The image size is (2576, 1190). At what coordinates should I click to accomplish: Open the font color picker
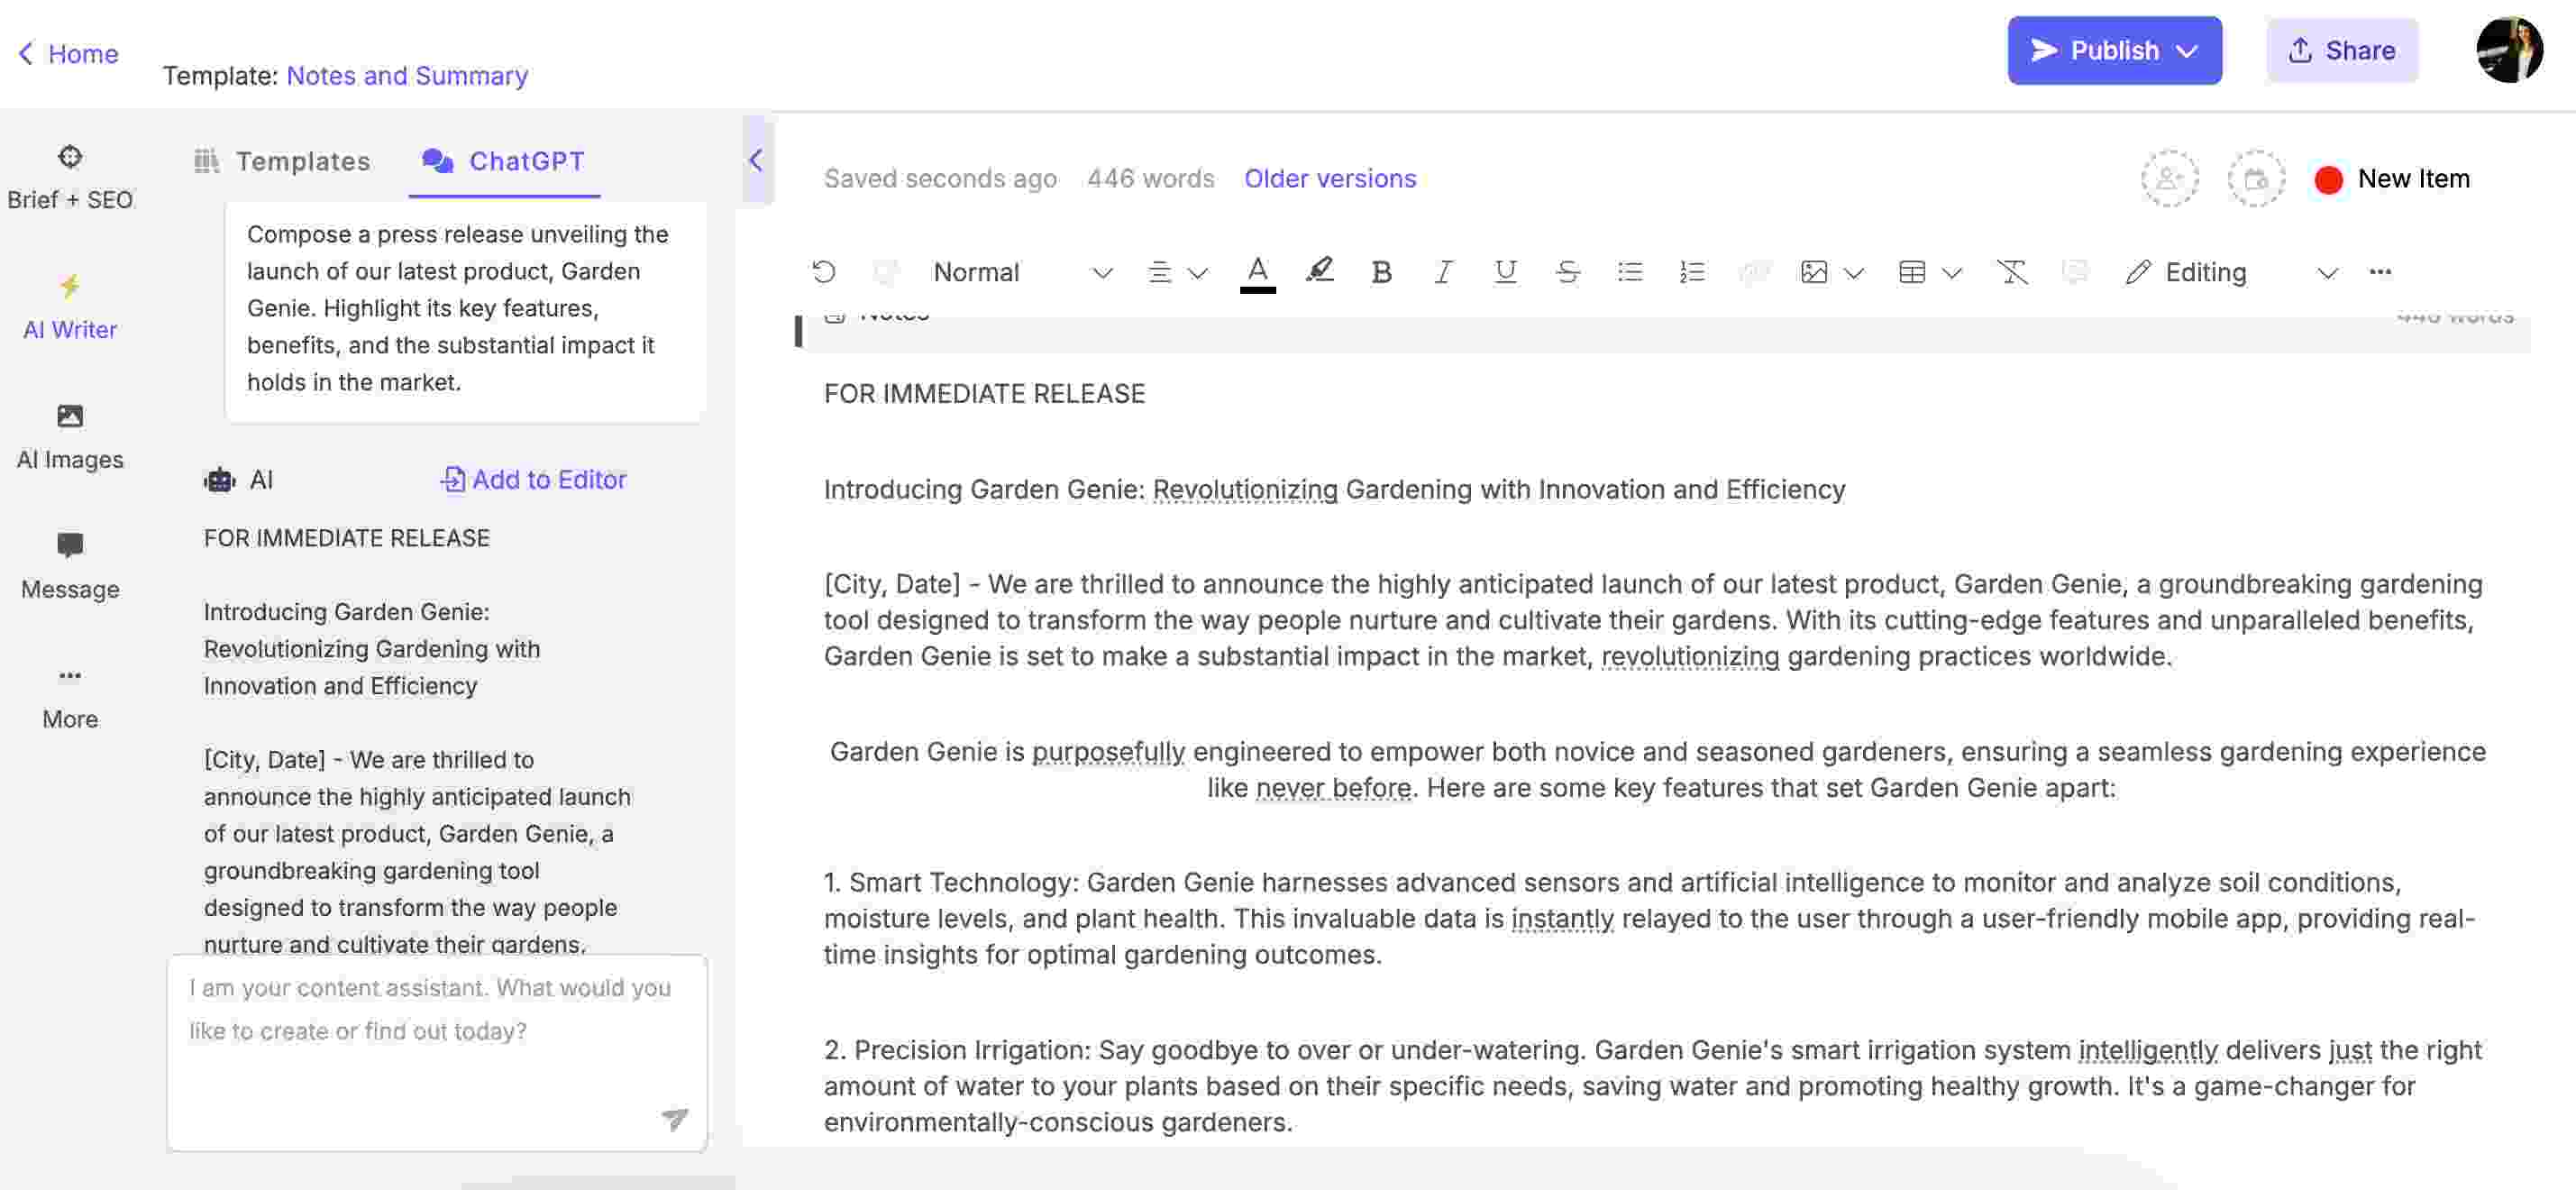click(x=1257, y=272)
